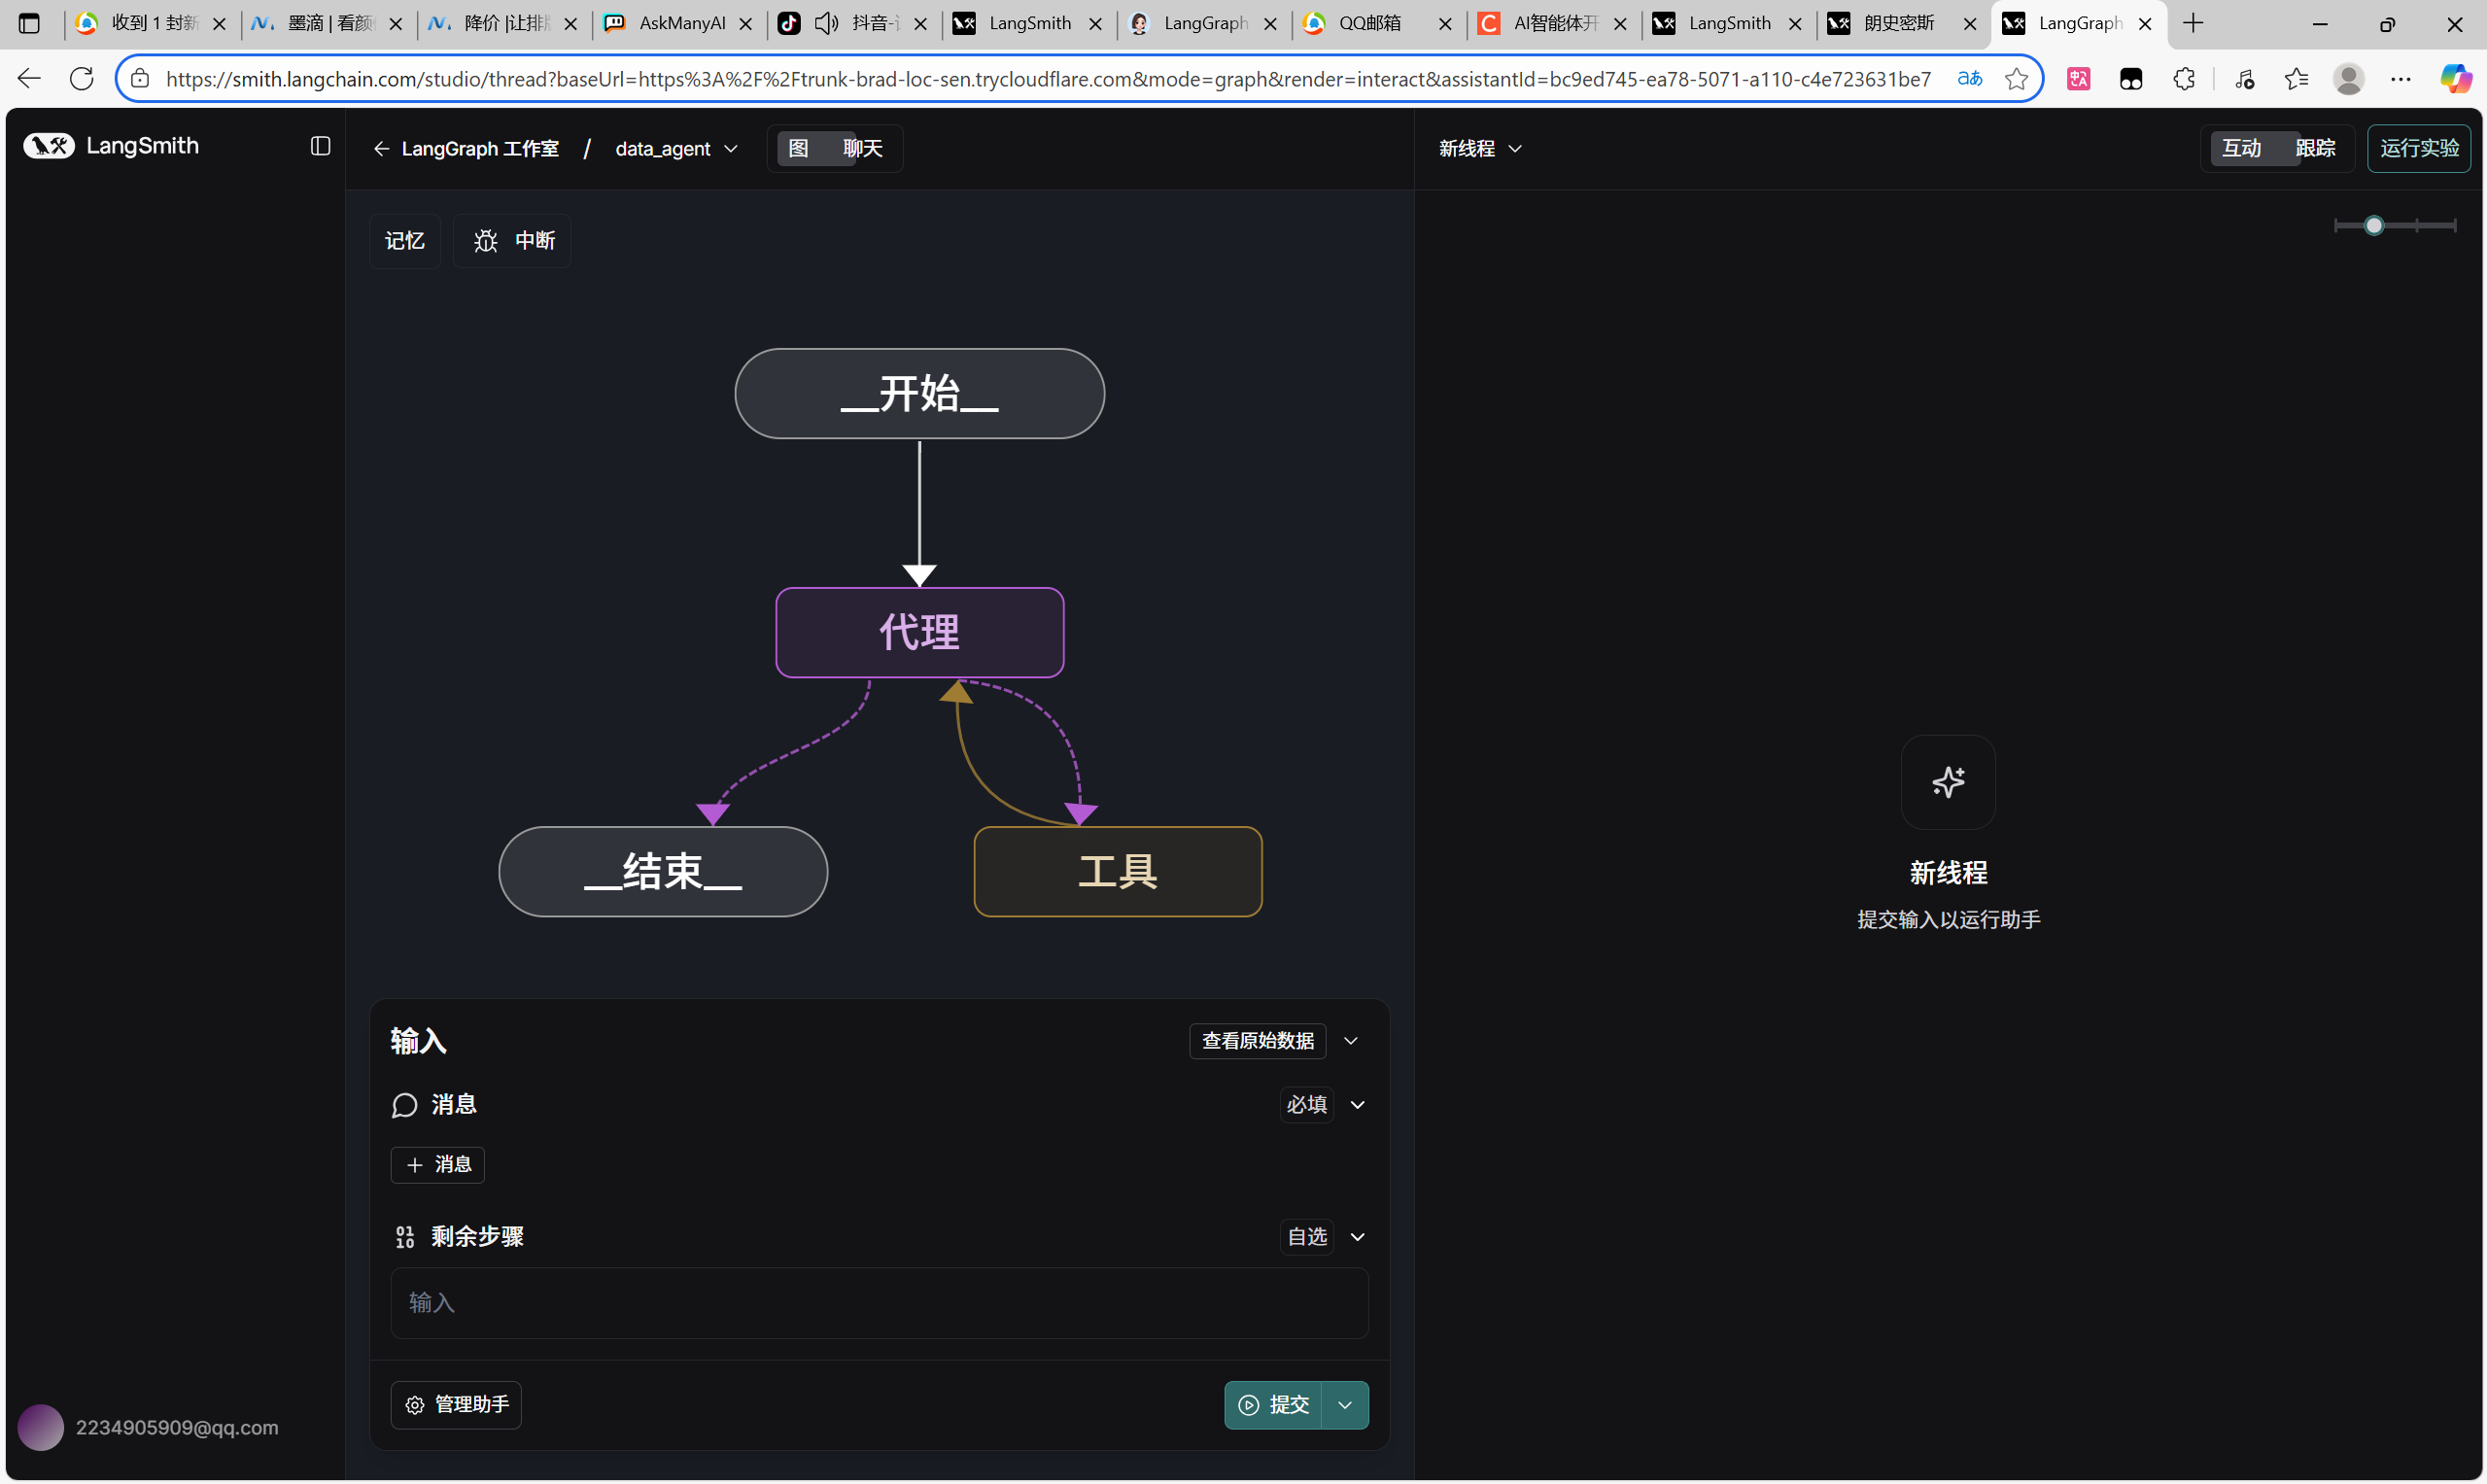Open the dropdown arrow beside 提交
2487x1484 pixels.
pos(1345,1405)
